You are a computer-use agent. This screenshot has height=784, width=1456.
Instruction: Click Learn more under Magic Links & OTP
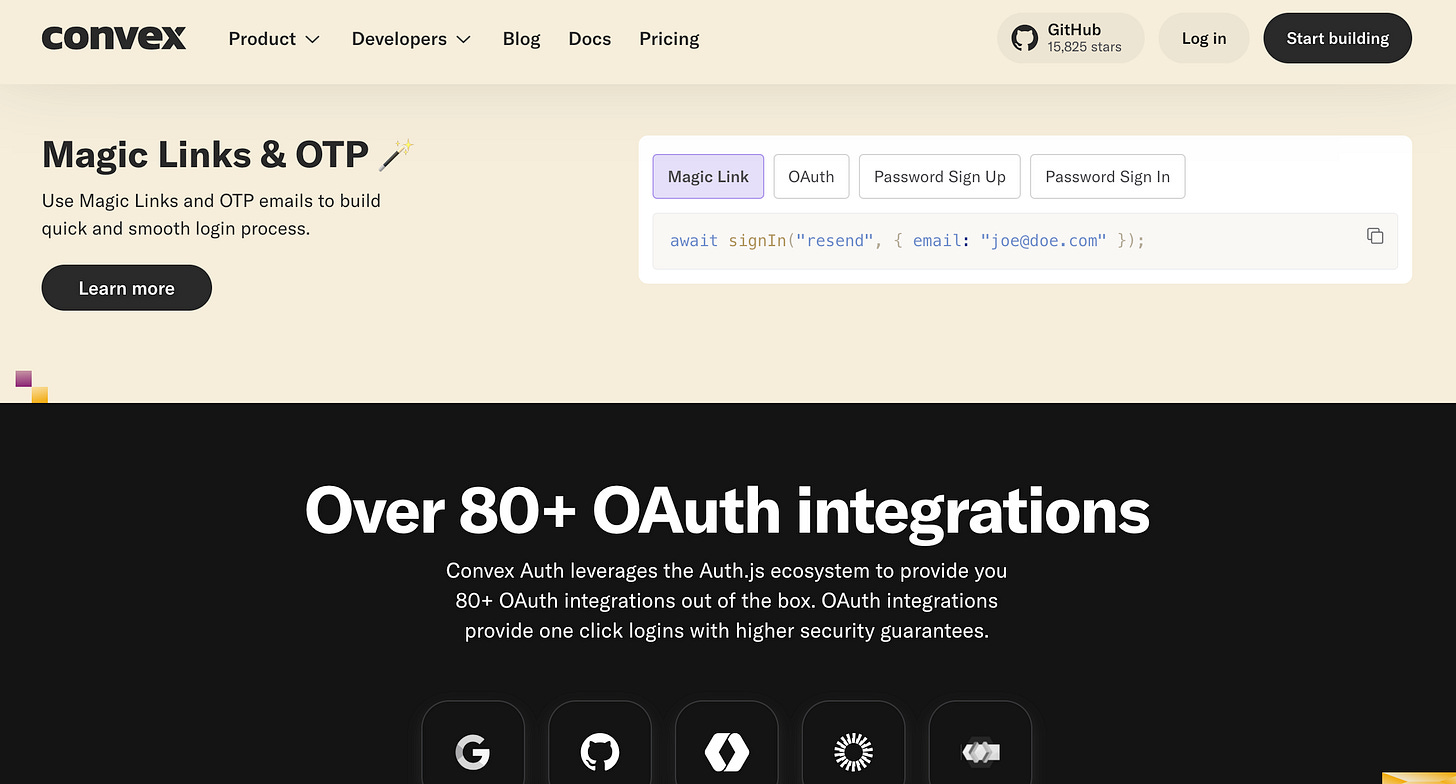coord(127,288)
